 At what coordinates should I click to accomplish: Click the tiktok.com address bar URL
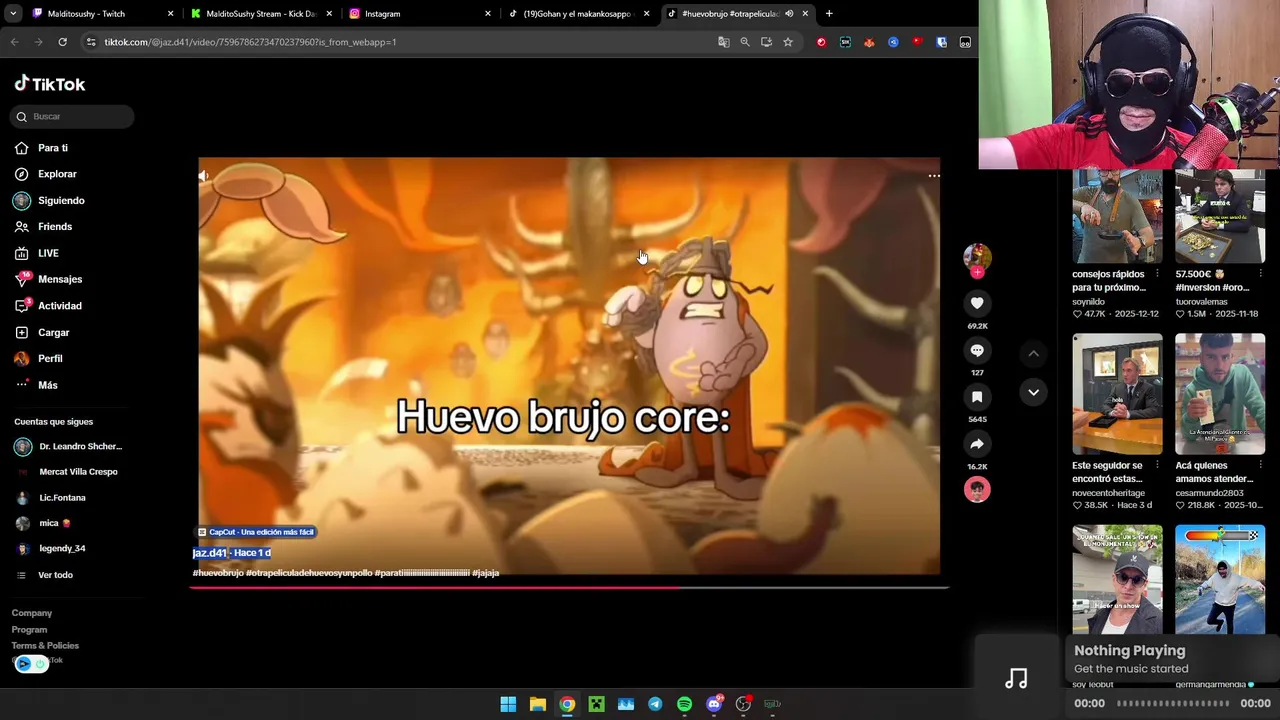(x=250, y=42)
